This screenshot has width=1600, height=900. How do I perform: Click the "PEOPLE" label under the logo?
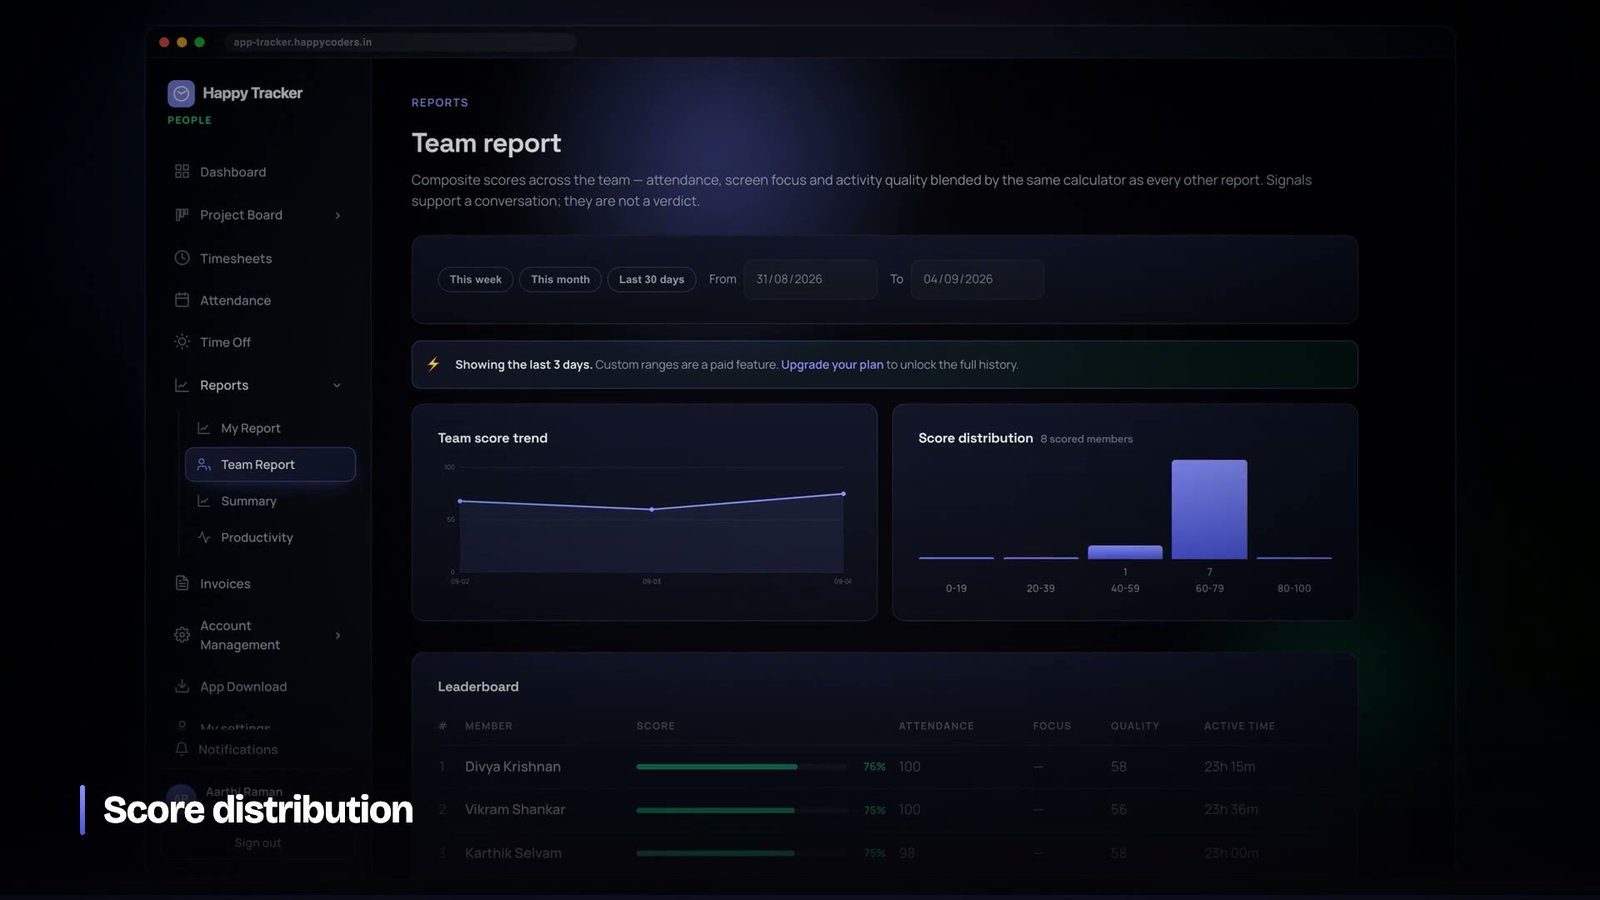pyautogui.click(x=190, y=120)
